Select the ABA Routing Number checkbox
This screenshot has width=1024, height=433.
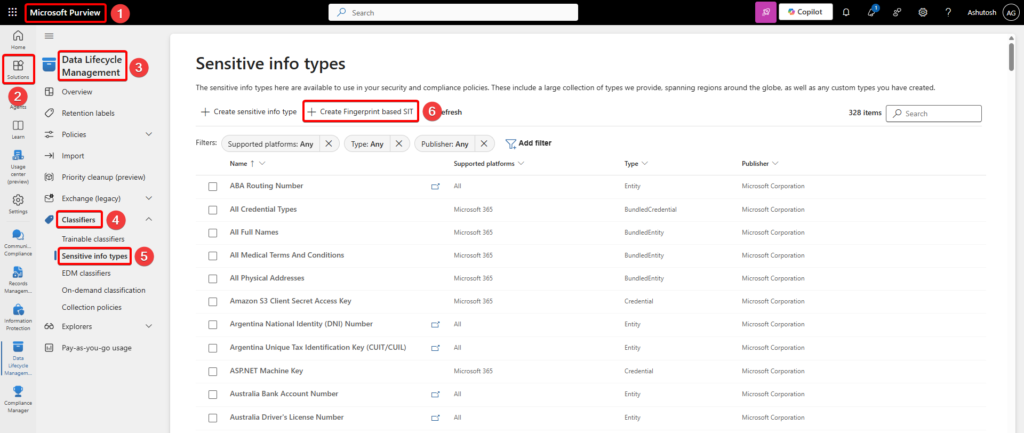click(212, 186)
